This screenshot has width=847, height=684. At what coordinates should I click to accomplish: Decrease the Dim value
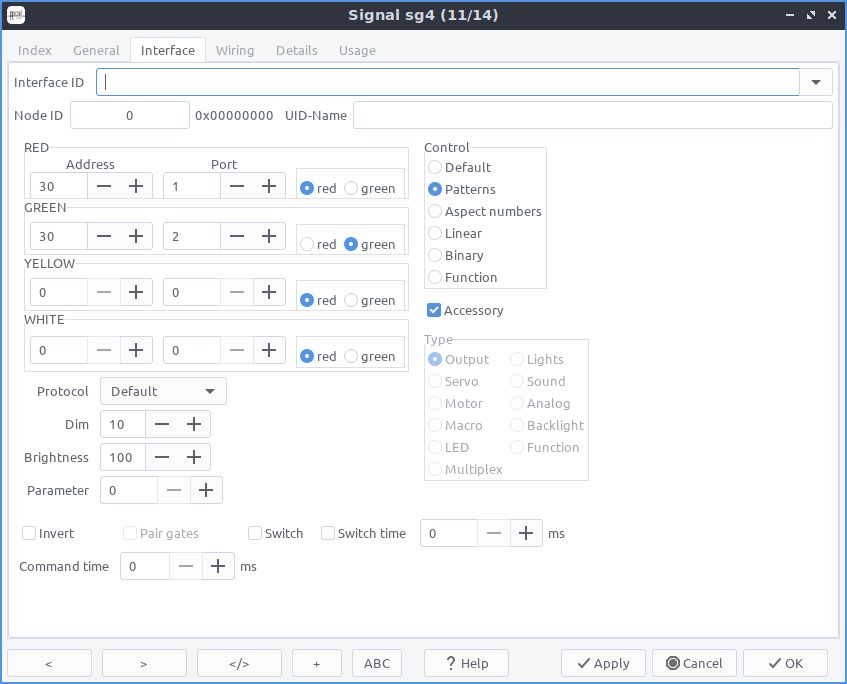coord(162,424)
